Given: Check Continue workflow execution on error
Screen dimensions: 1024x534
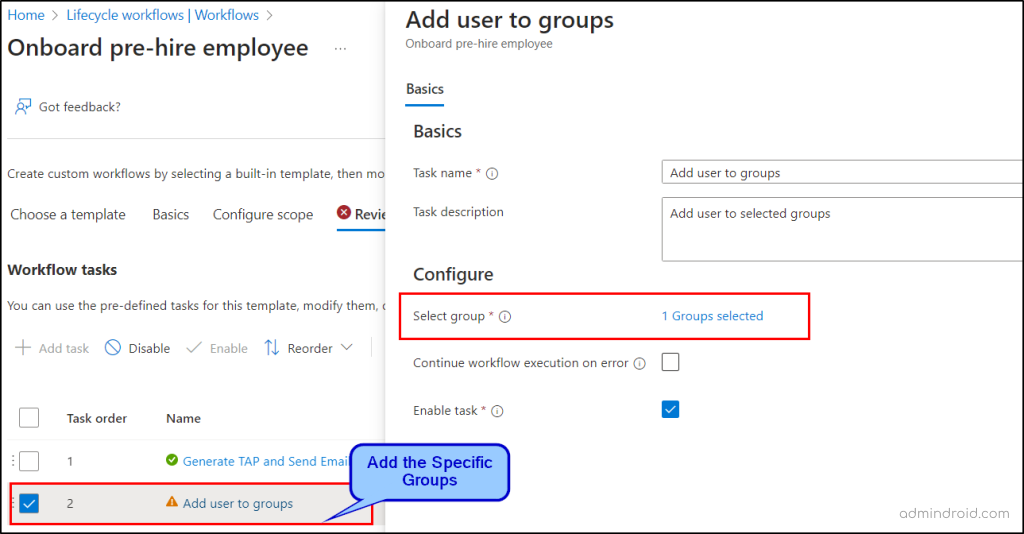Looking at the screenshot, I should pyautogui.click(x=670, y=362).
